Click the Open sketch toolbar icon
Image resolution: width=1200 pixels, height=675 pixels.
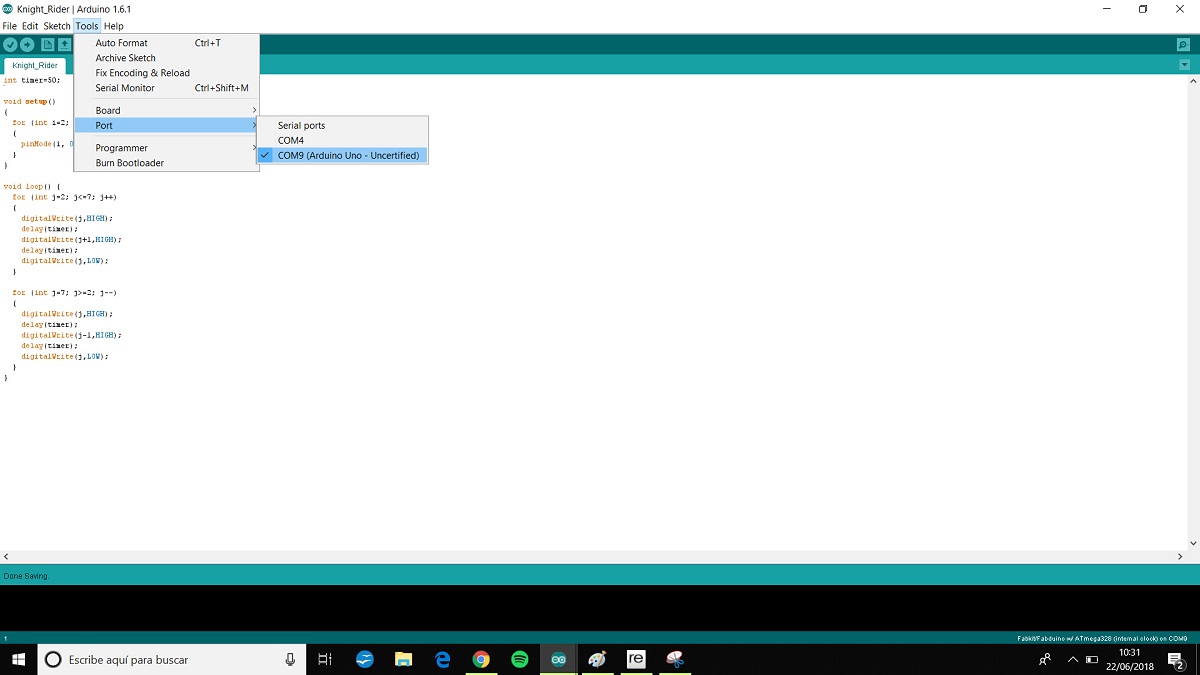(x=64, y=45)
